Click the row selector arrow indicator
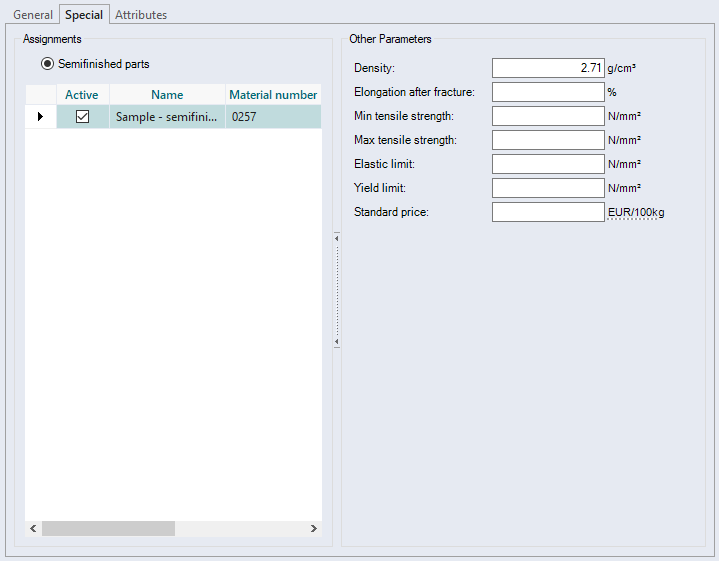 40,117
